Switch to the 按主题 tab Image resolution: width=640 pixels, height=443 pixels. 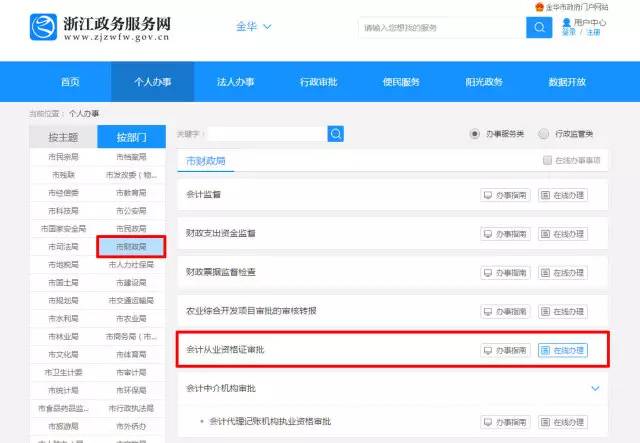tap(63, 137)
